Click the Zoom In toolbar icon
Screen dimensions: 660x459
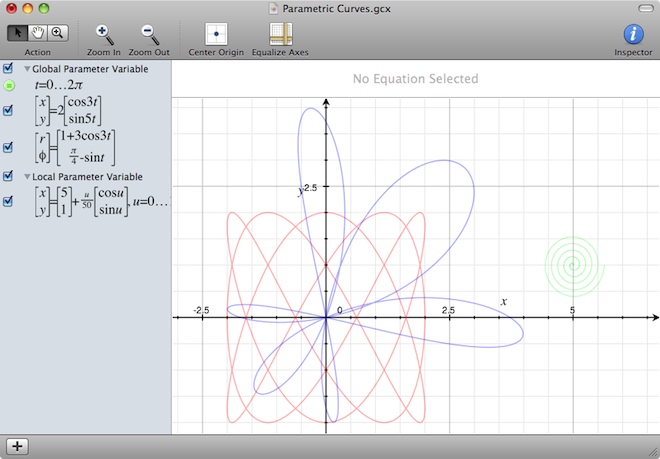pyautogui.click(x=104, y=34)
